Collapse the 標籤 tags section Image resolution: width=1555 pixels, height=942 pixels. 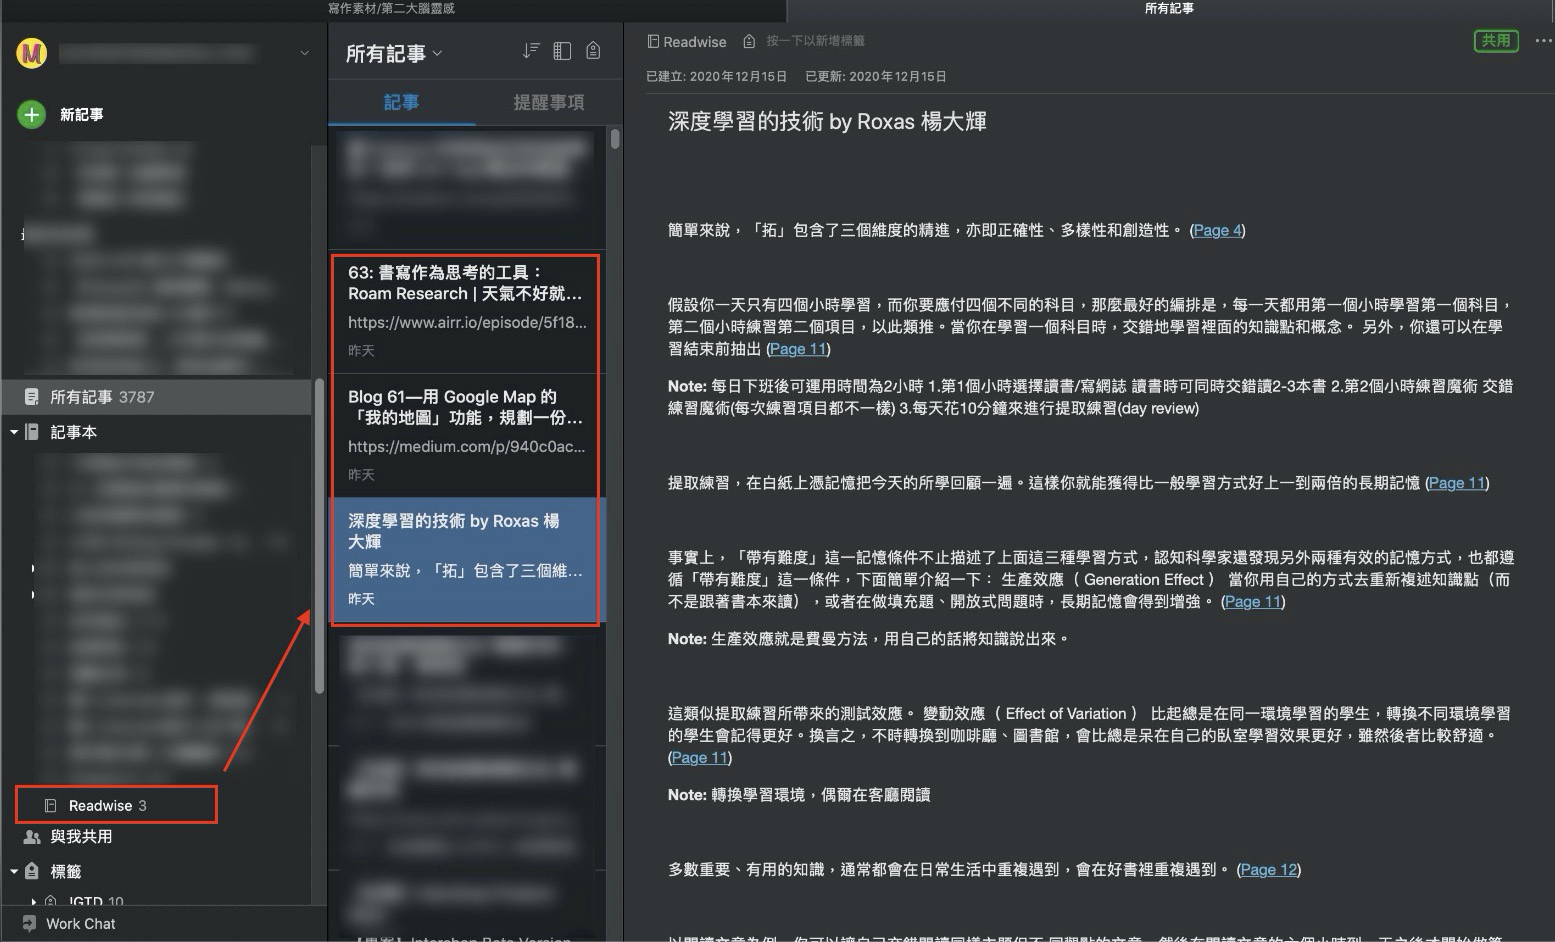[14, 871]
